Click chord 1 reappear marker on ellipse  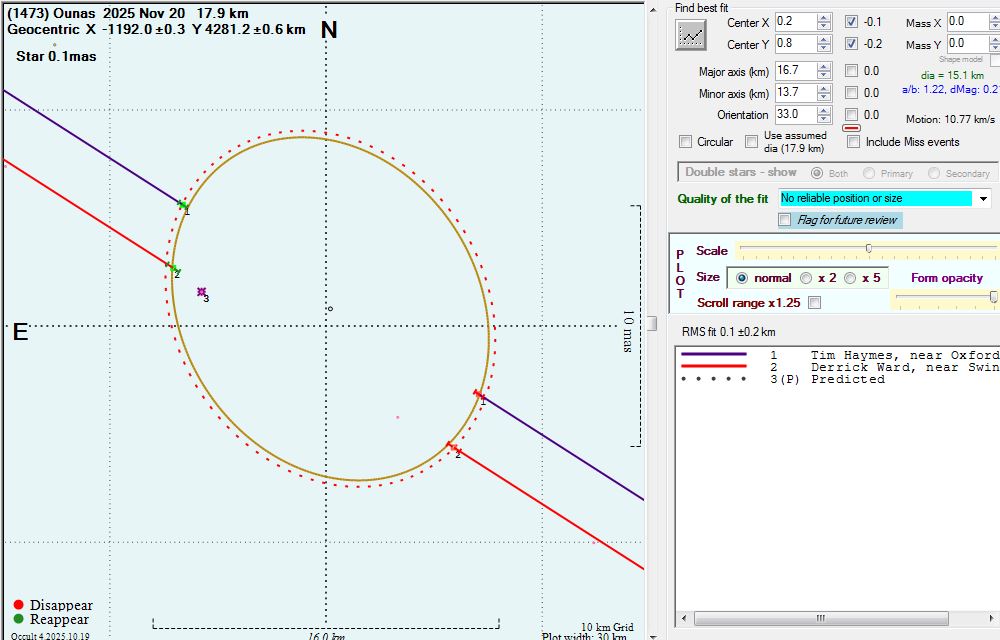click(x=182, y=205)
